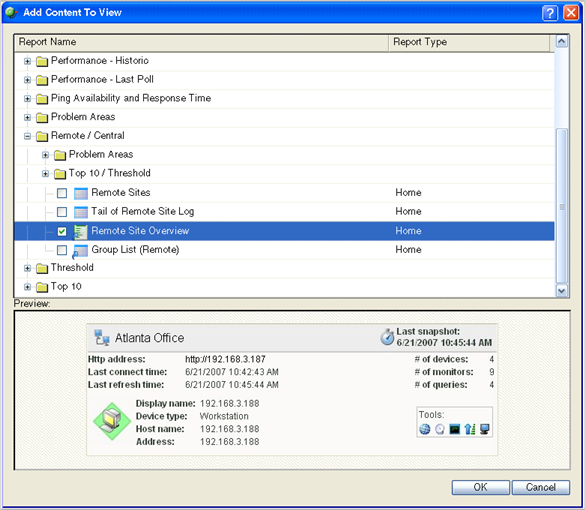The height and width of the screenshot is (510, 585).
Task: Open the web browser globe tool
Action: point(425,429)
